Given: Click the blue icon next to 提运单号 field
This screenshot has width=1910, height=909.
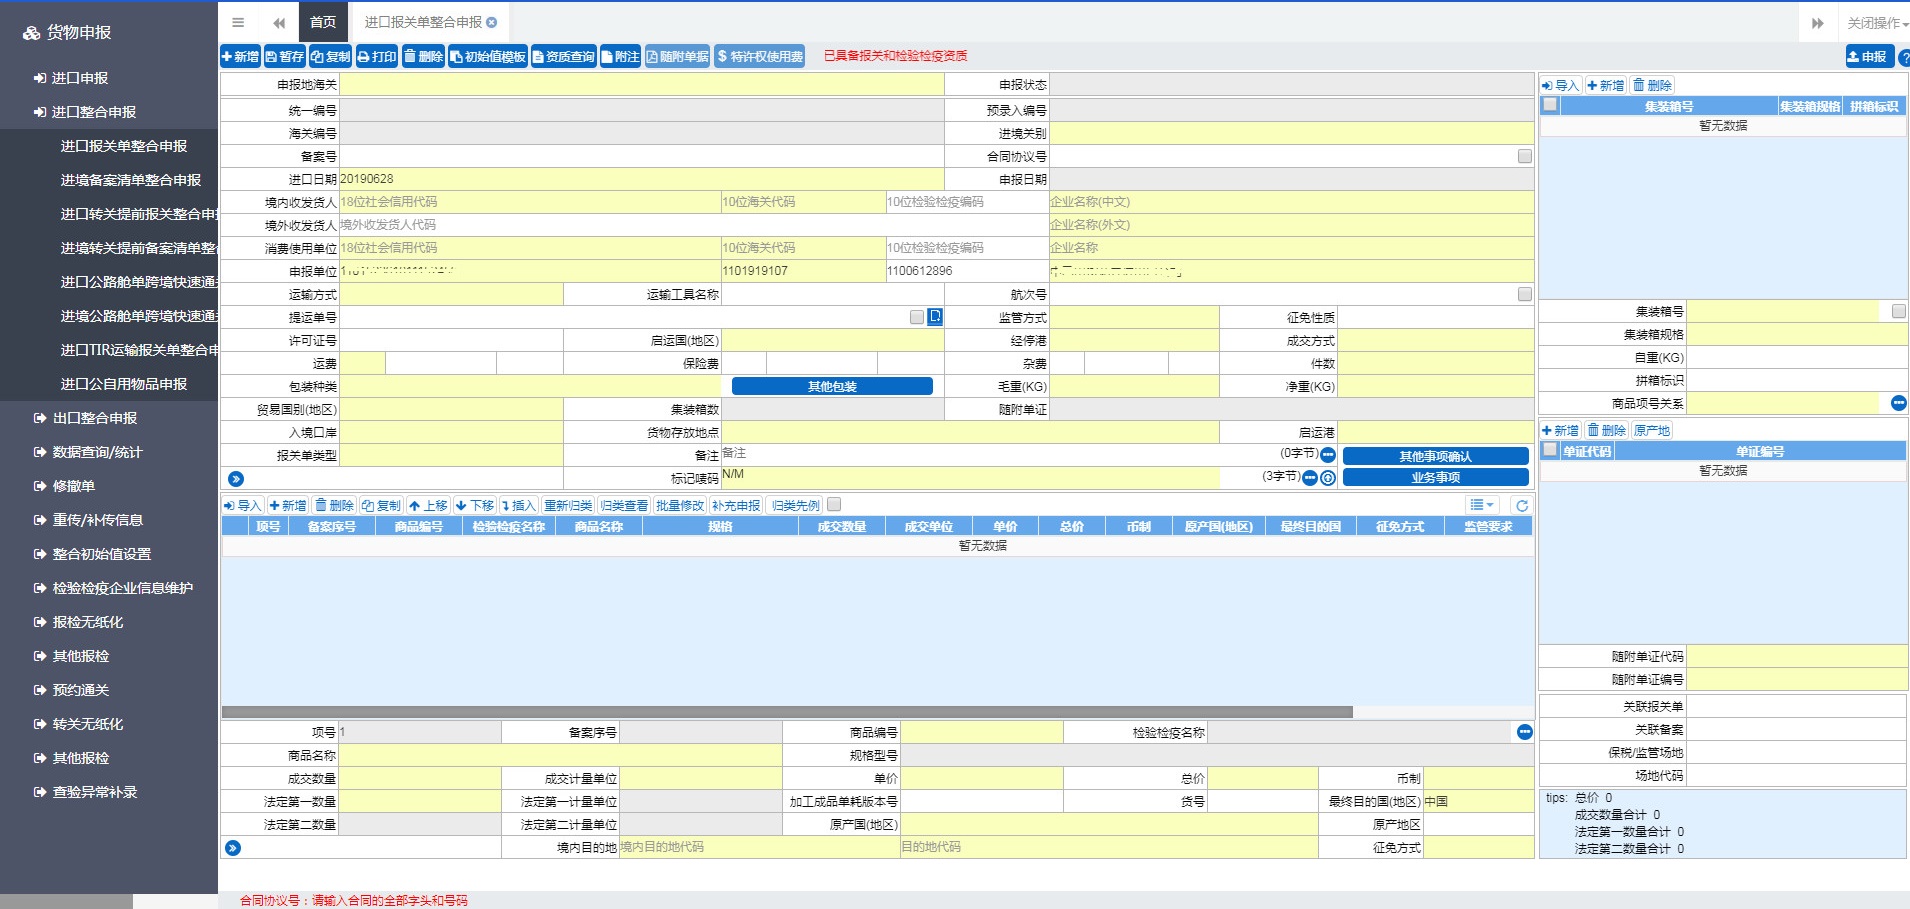Looking at the screenshot, I should (935, 316).
